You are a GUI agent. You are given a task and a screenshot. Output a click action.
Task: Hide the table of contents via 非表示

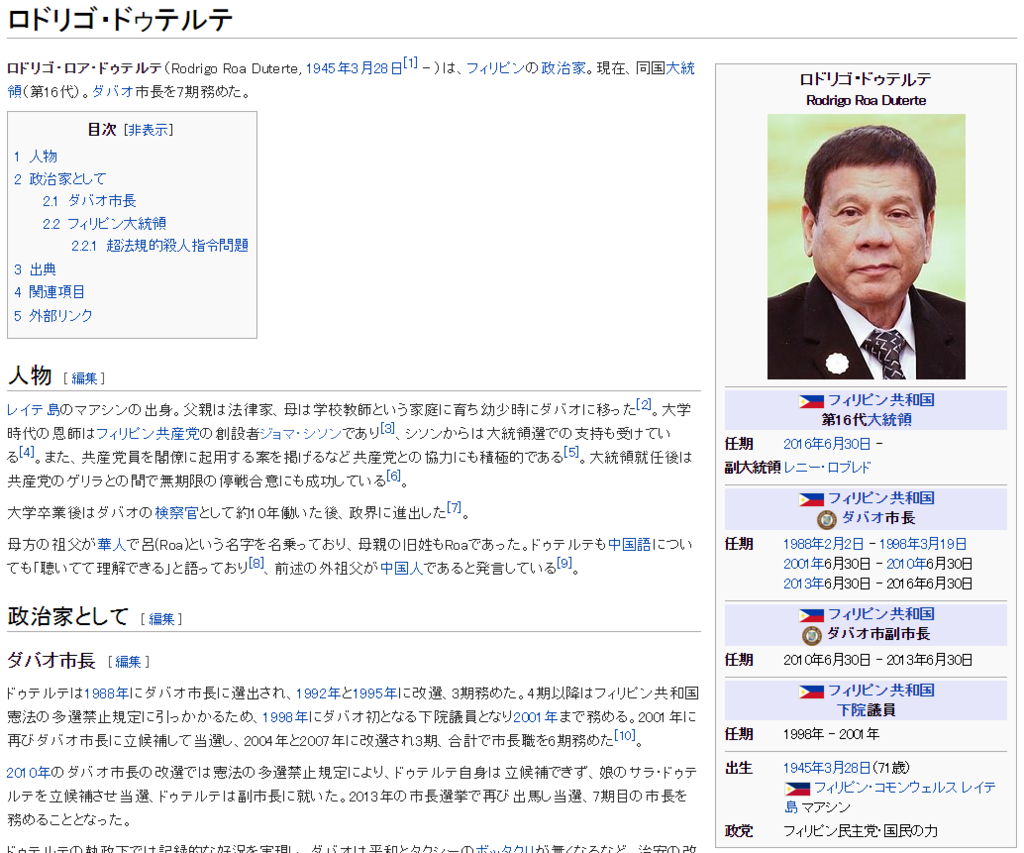[x=148, y=130]
